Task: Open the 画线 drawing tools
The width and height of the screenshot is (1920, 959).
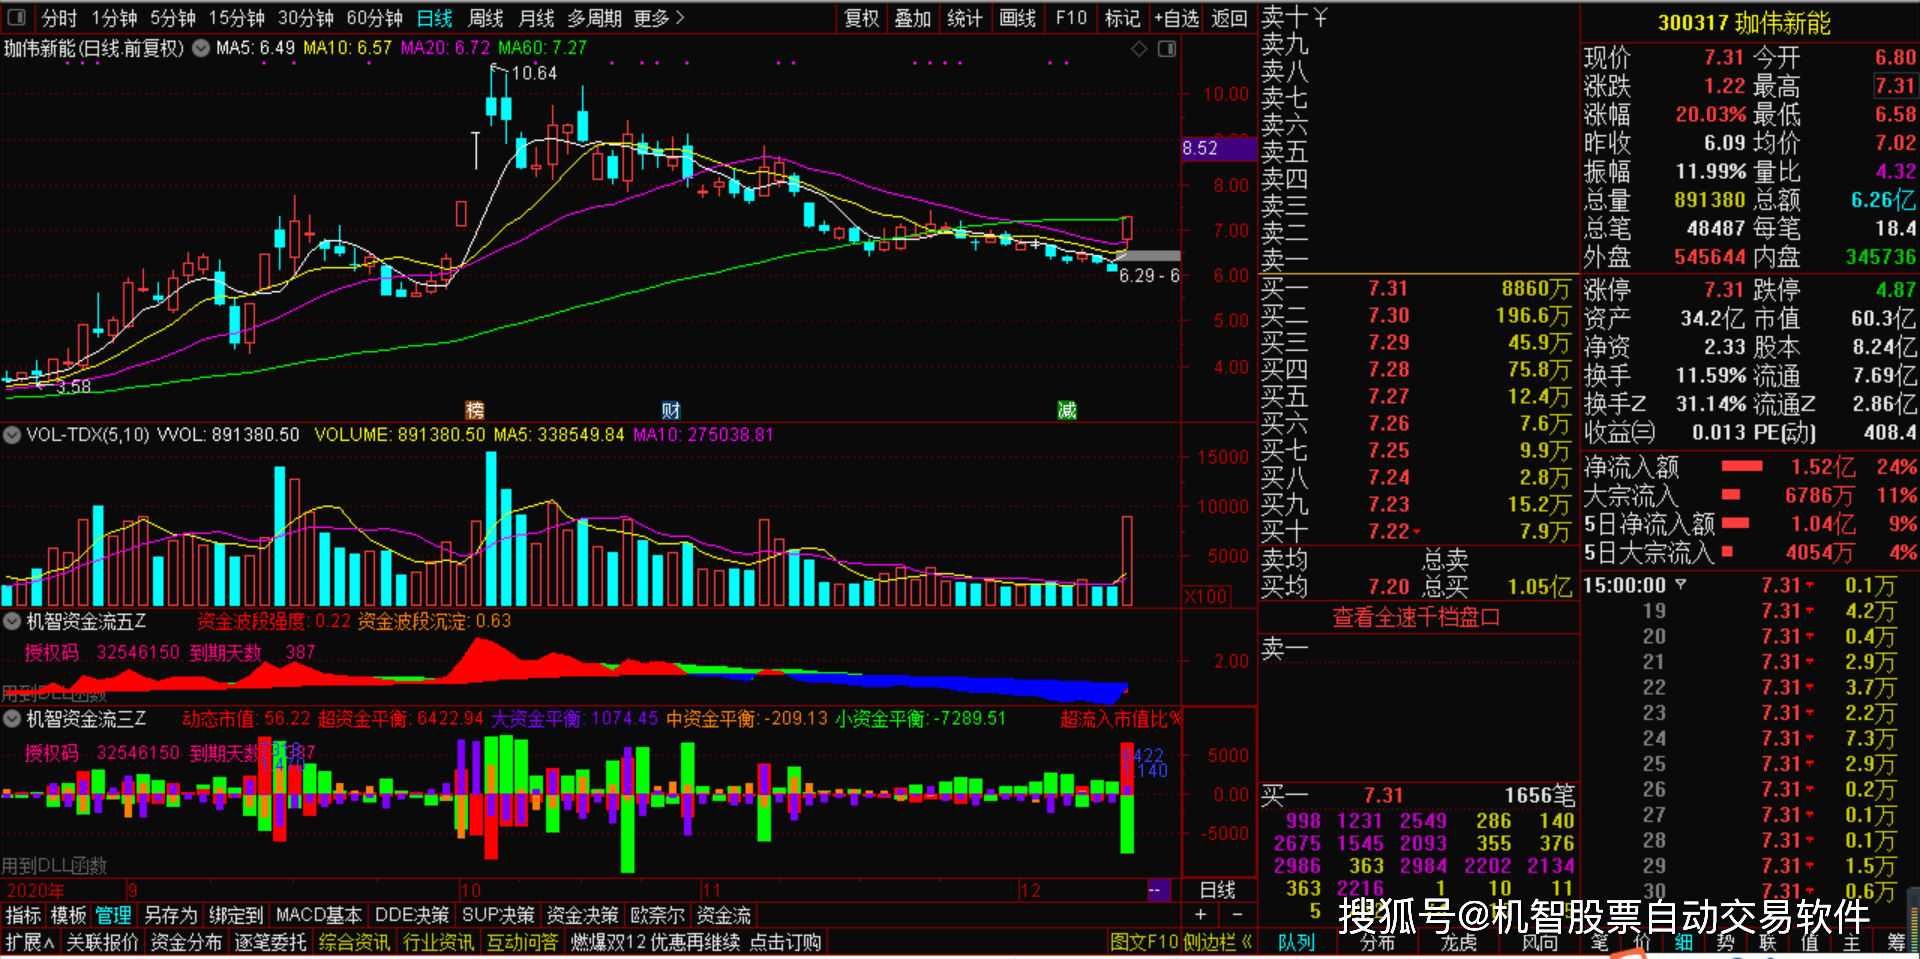Action: pyautogui.click(x=1018, y=18)
